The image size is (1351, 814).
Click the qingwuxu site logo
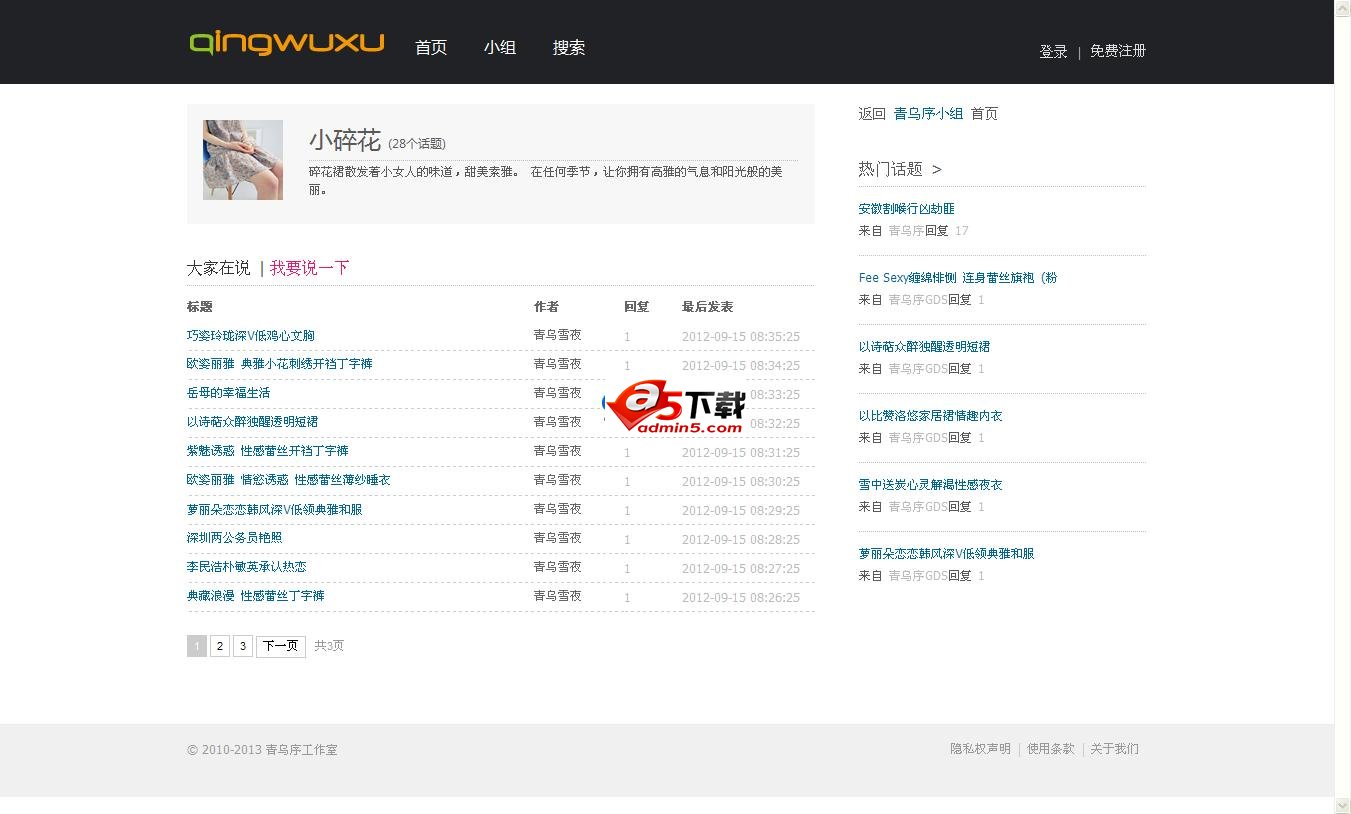pos(286,43)
